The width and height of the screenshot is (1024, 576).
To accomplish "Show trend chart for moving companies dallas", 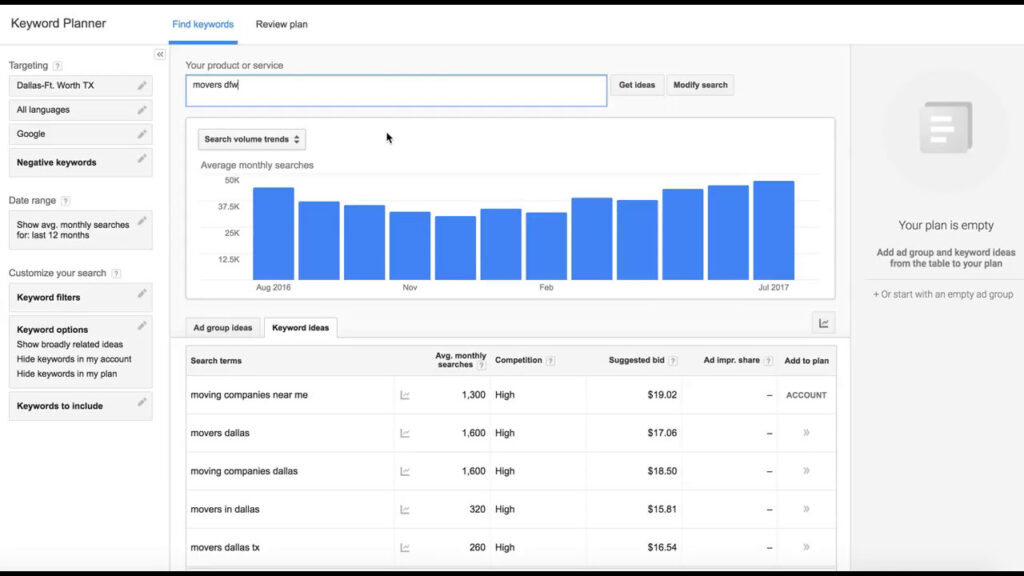I will 405,472.
